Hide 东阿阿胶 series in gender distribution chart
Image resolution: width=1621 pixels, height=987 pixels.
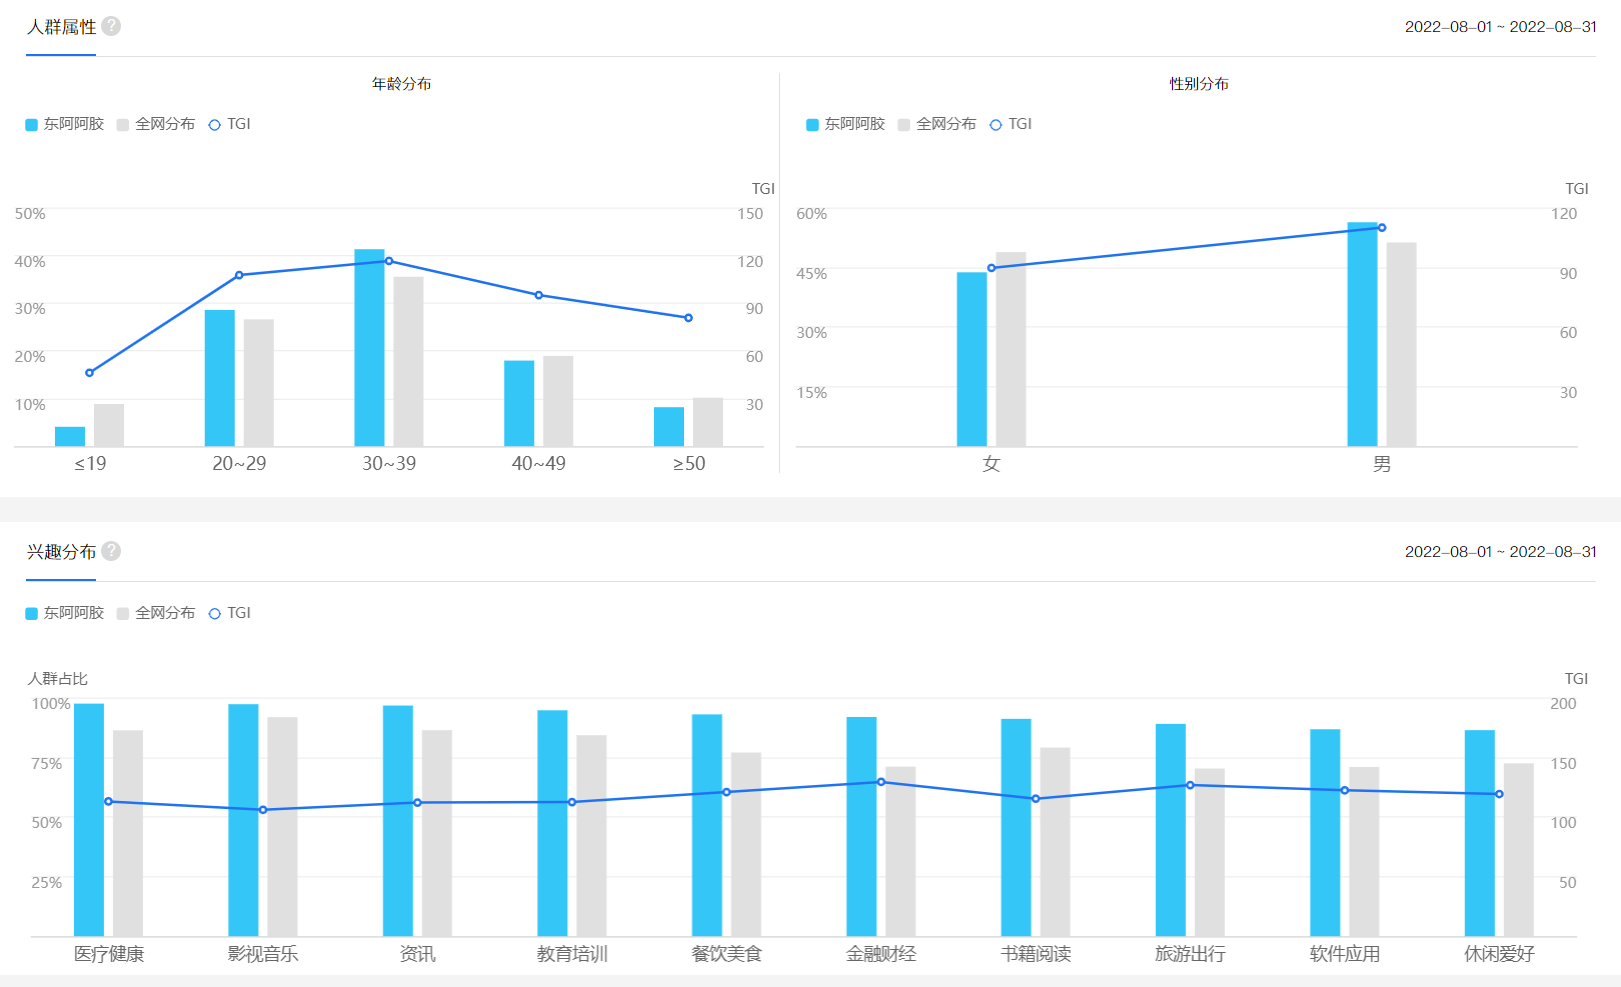click(846, 124)
